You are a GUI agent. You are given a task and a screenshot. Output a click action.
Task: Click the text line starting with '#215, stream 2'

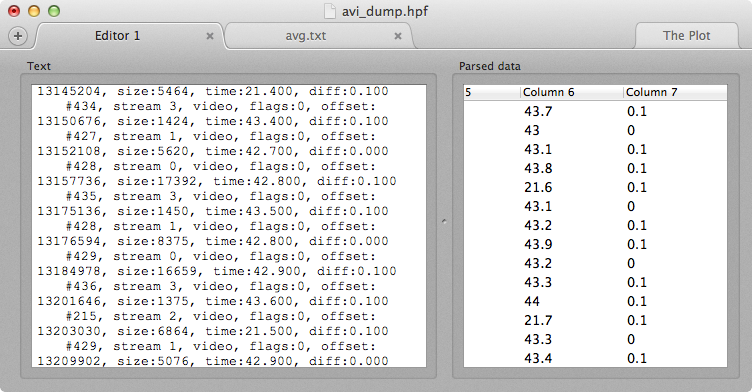[221, 317]
